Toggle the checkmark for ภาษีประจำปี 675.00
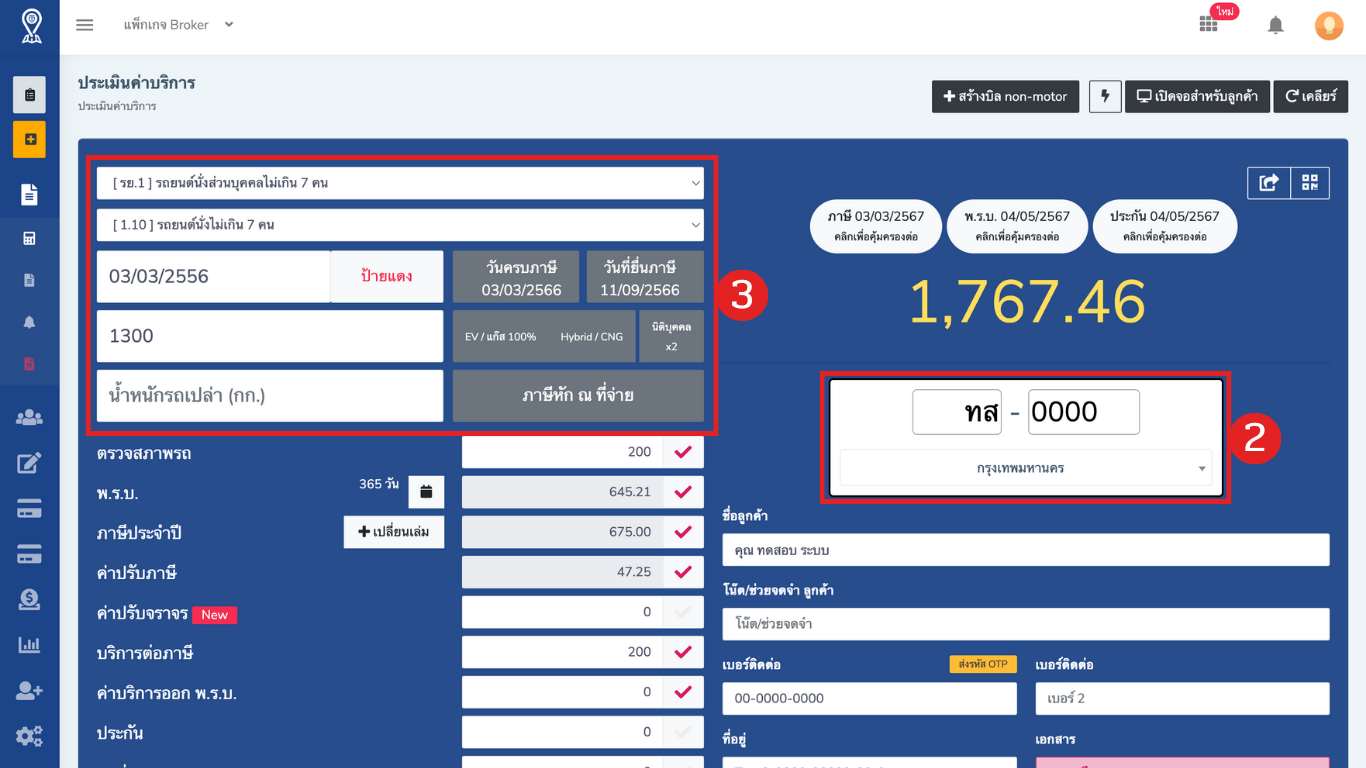Screen dimensions: 1366x768 683,532
